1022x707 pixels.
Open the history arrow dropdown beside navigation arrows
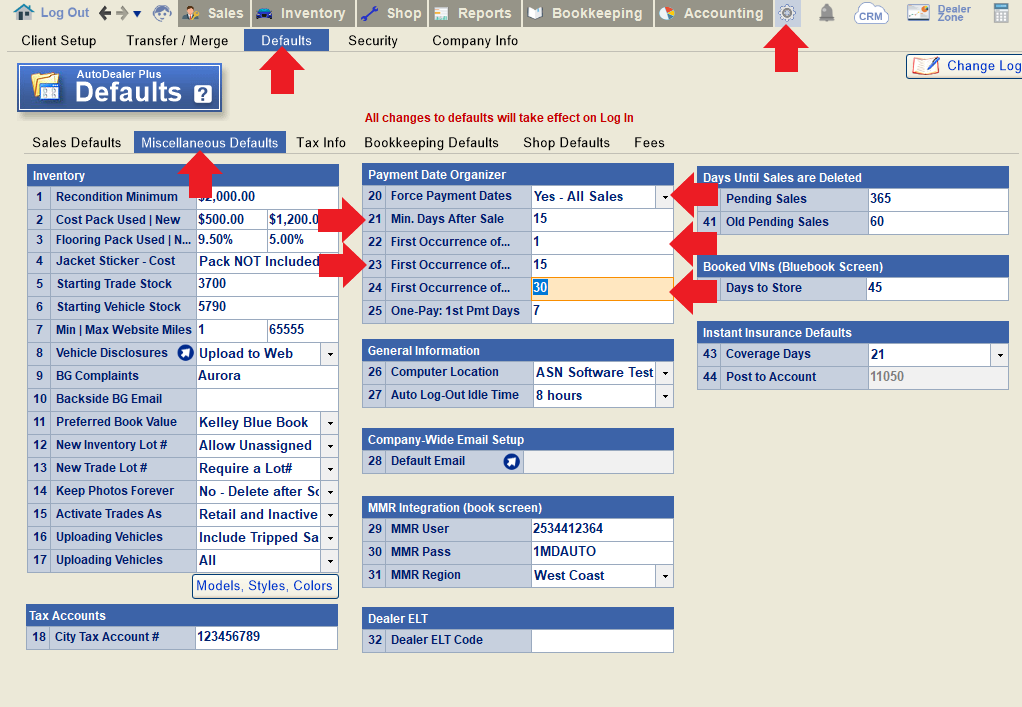point(137,13)
